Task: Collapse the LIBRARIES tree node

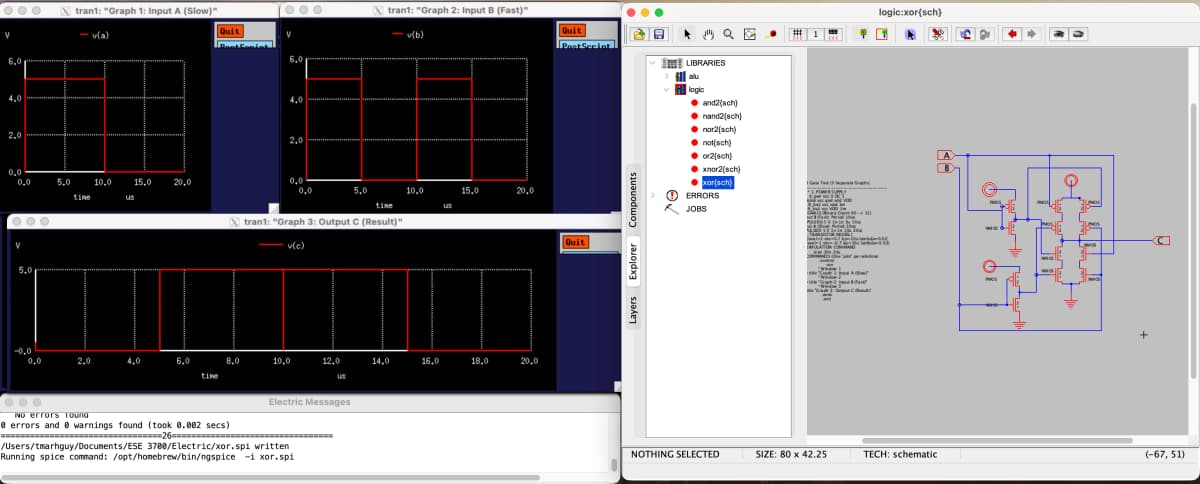Action: (x=653, y=63)
